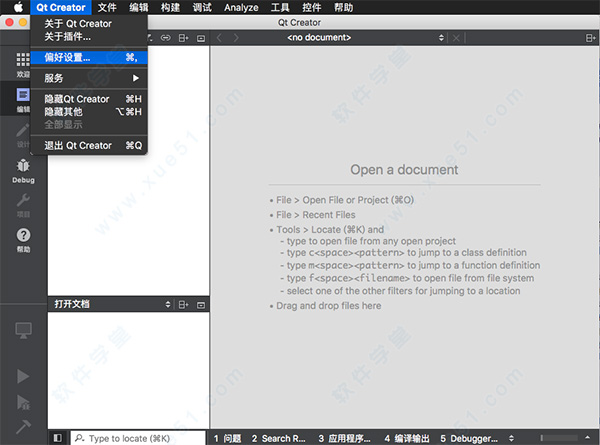Choose 关于 Qt Creator from the menu
This screenshot has height=445, width=600.
[x=89, y=24]
